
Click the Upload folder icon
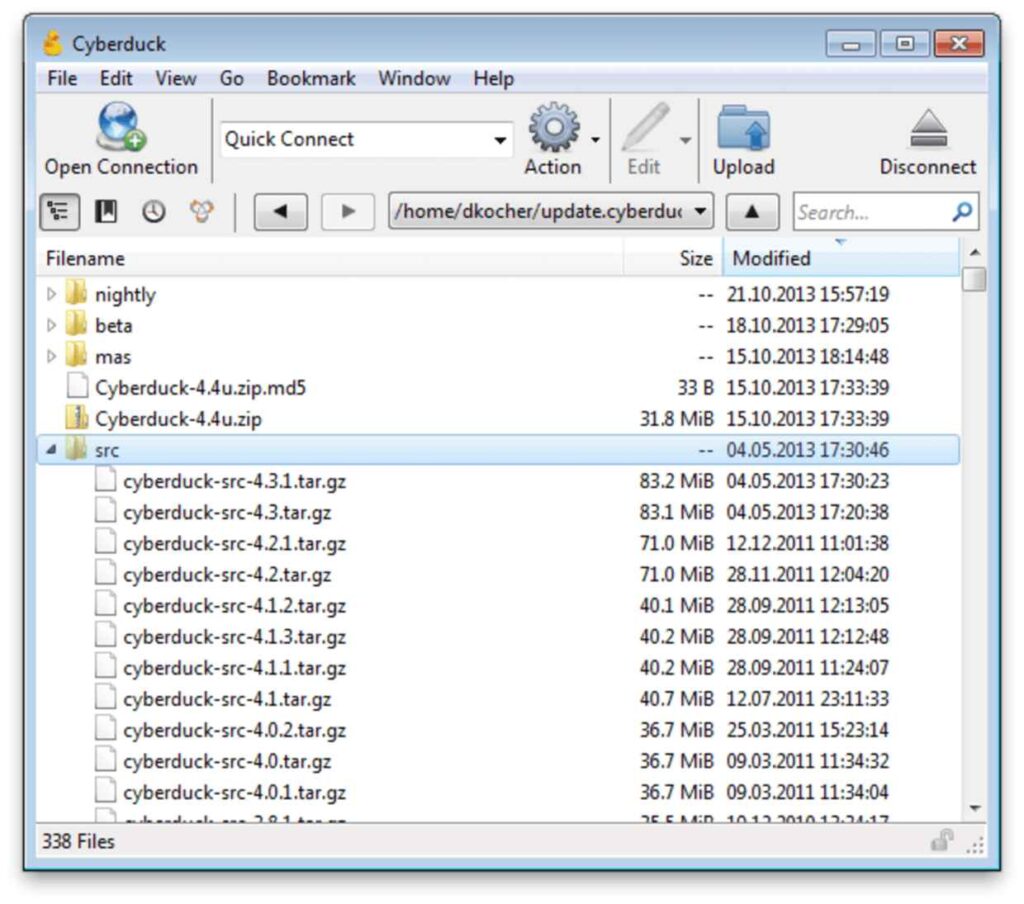coord(743,129)
